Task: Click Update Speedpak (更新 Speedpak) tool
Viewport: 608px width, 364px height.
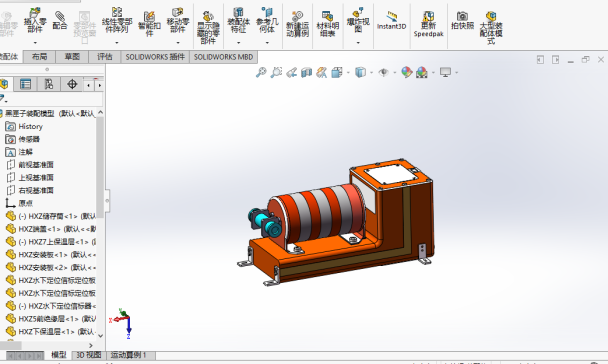Action: tap(428, 24)
